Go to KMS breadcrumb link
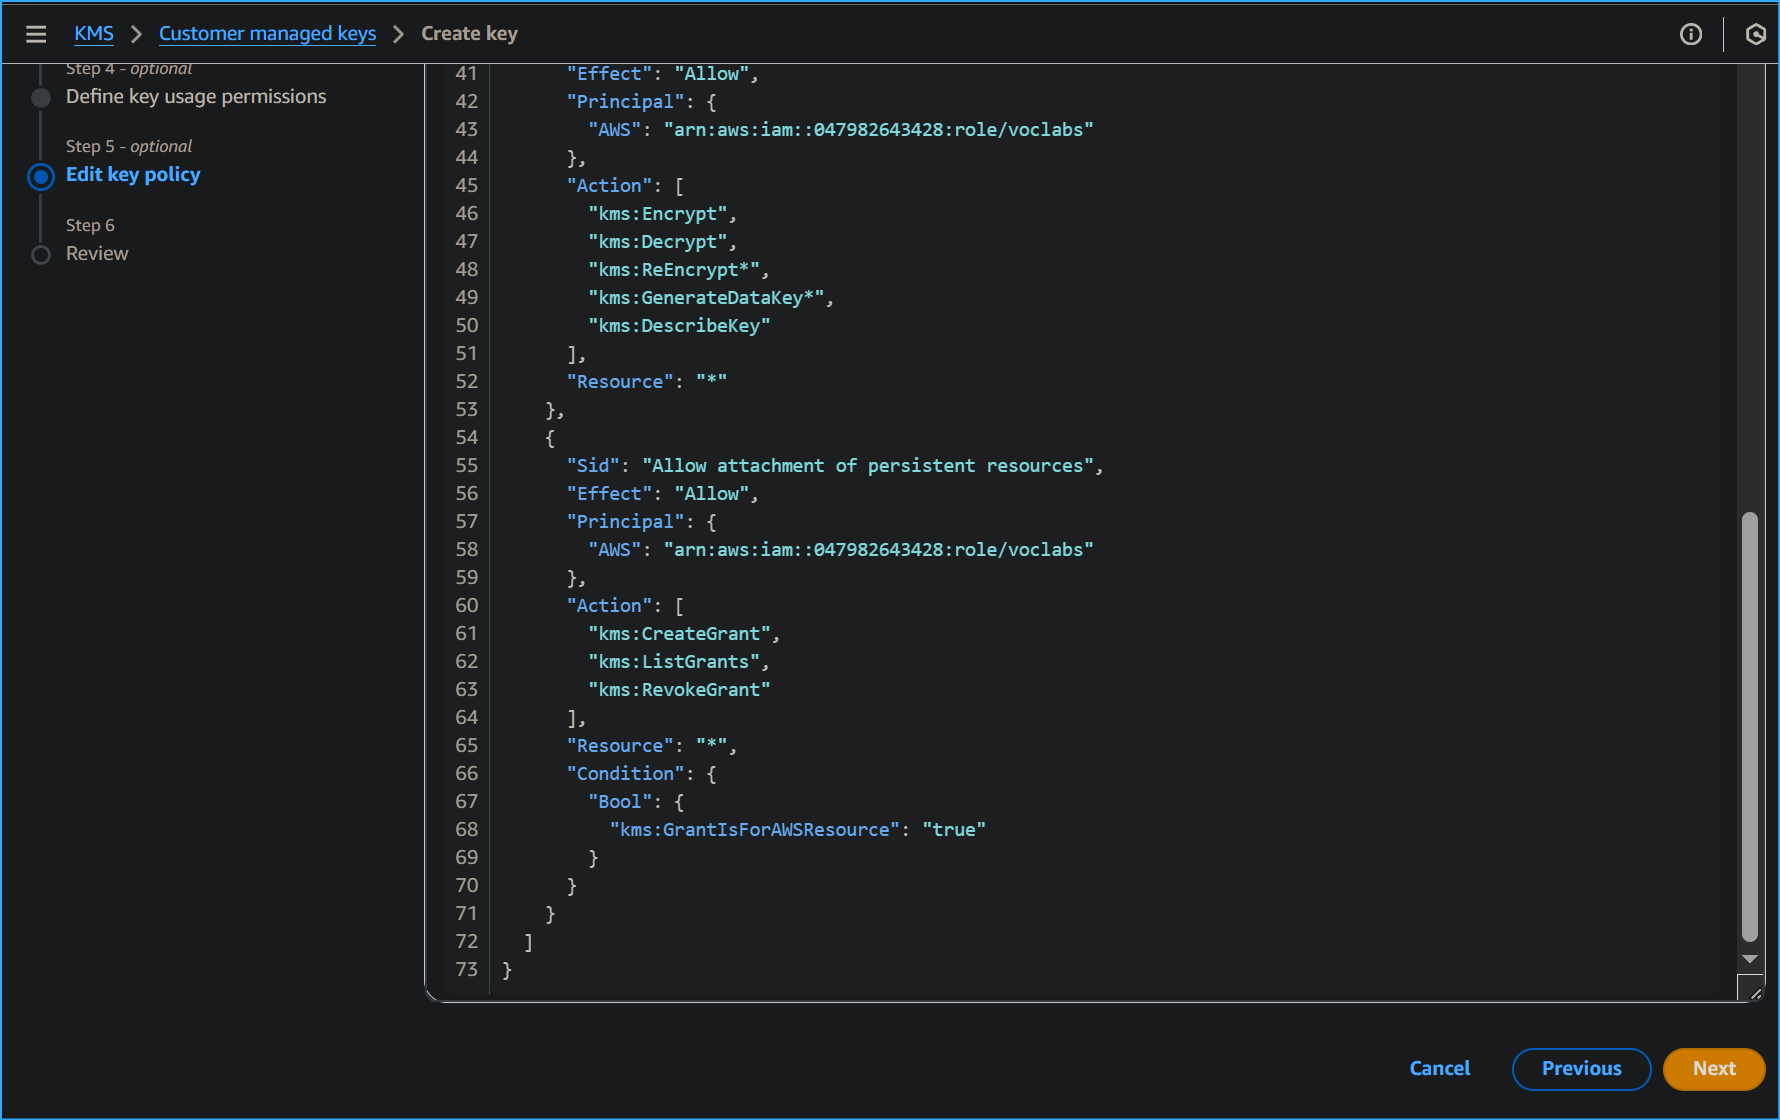The height and width of the screenshot is (1120, 1780). [94, 34]
